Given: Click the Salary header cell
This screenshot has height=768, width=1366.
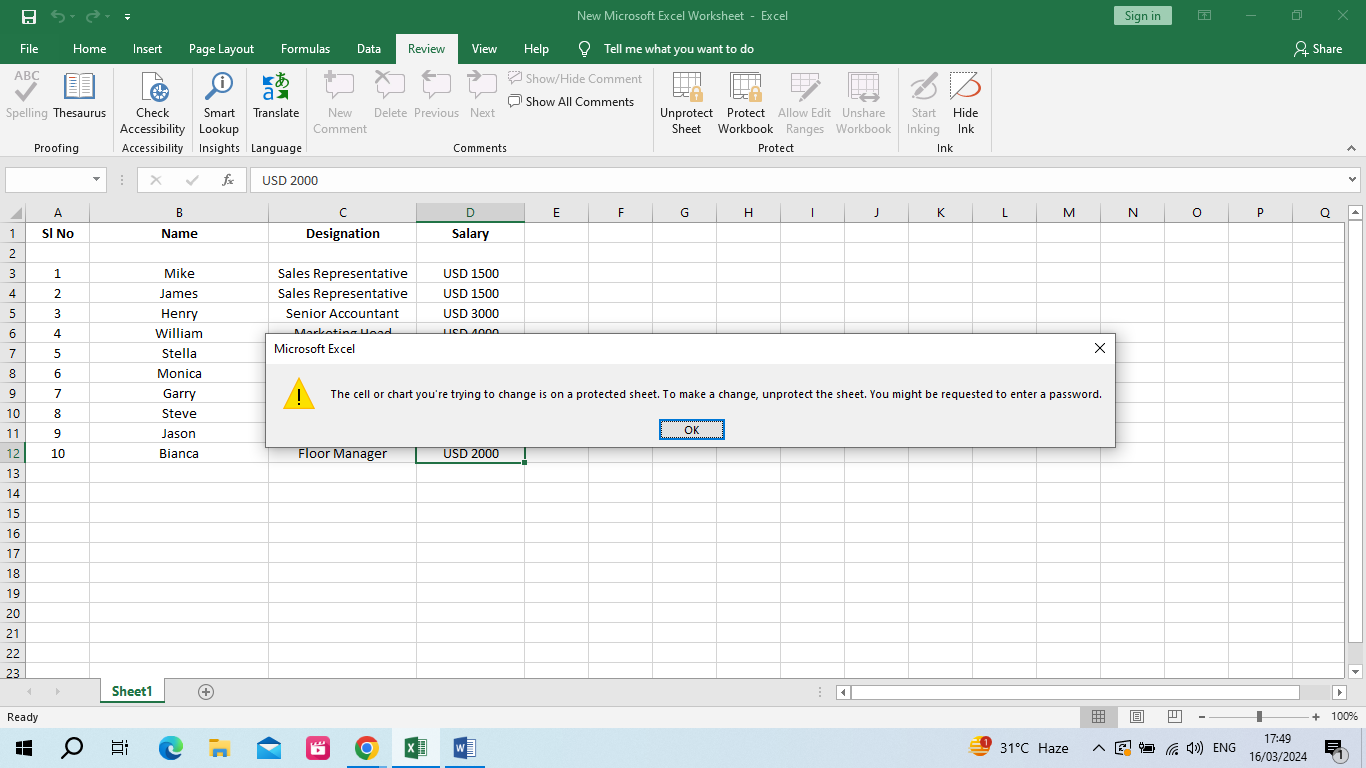Looking at the screenshot, I should [x=470, y=233].
